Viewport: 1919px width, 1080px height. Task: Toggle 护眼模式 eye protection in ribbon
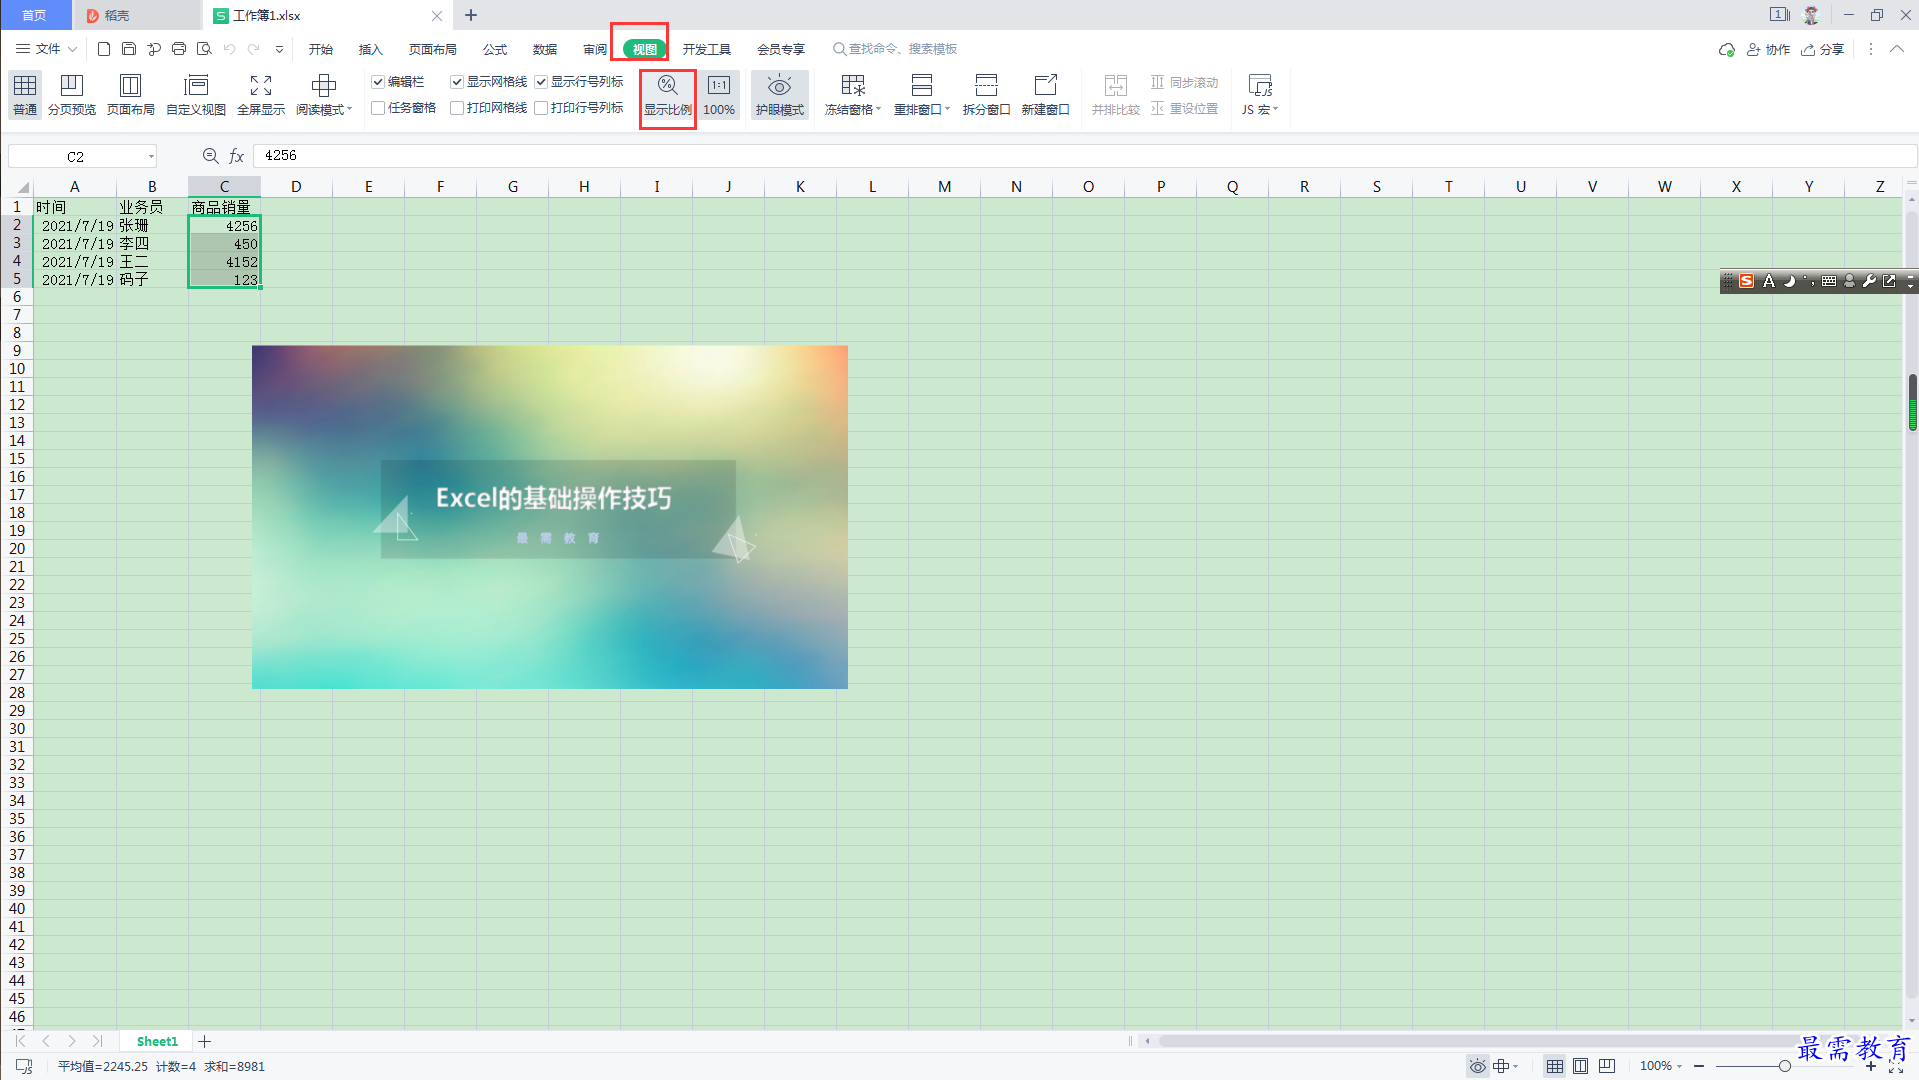coord(780,95)
